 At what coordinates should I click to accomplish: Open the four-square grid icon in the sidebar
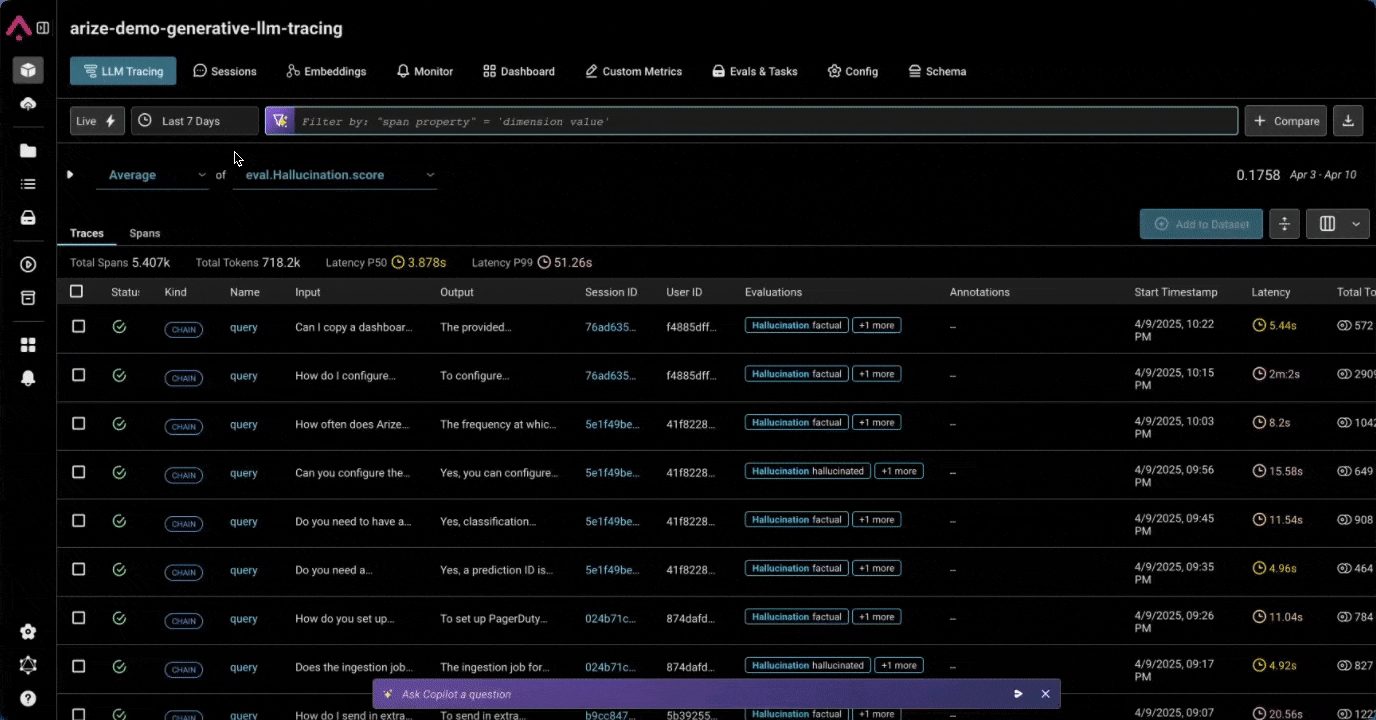point(28,345)
